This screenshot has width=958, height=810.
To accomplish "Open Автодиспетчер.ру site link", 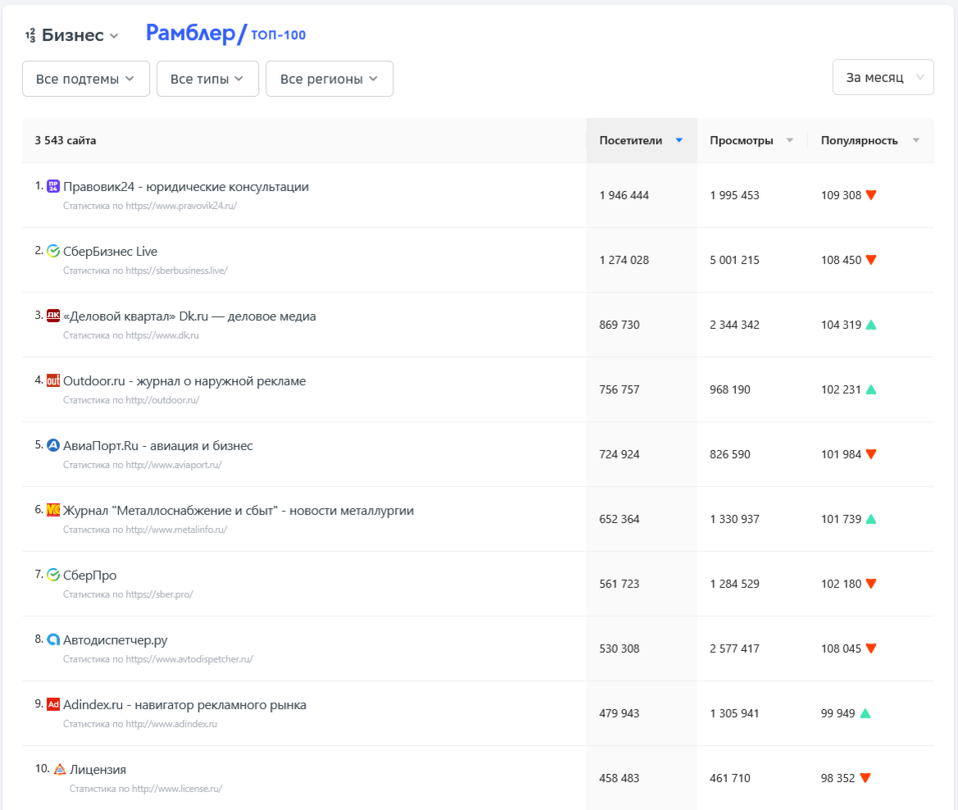I will 115,640.
